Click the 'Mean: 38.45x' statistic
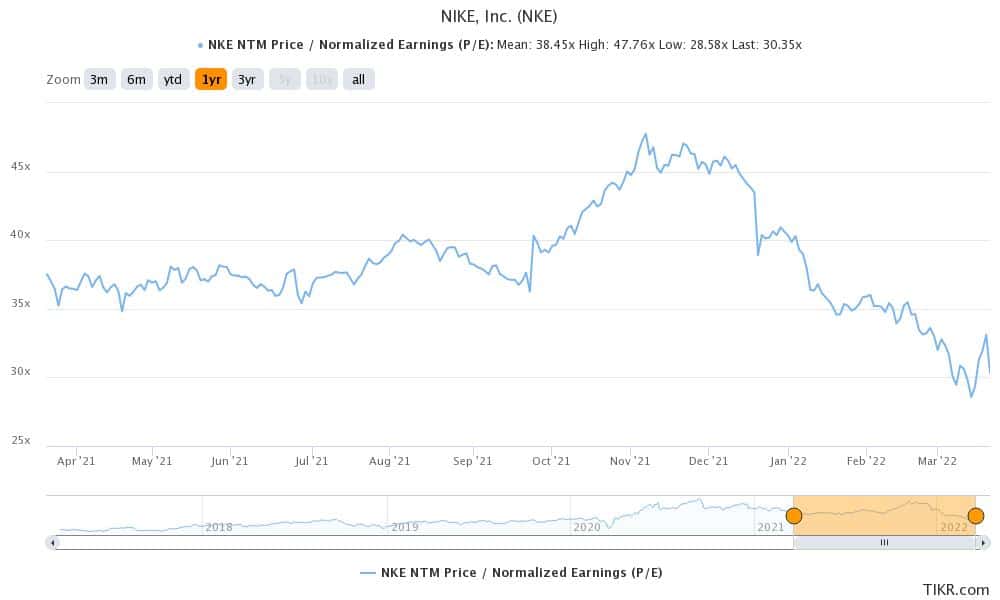The width and height of the screenshot is (1000, 600). 536,45
